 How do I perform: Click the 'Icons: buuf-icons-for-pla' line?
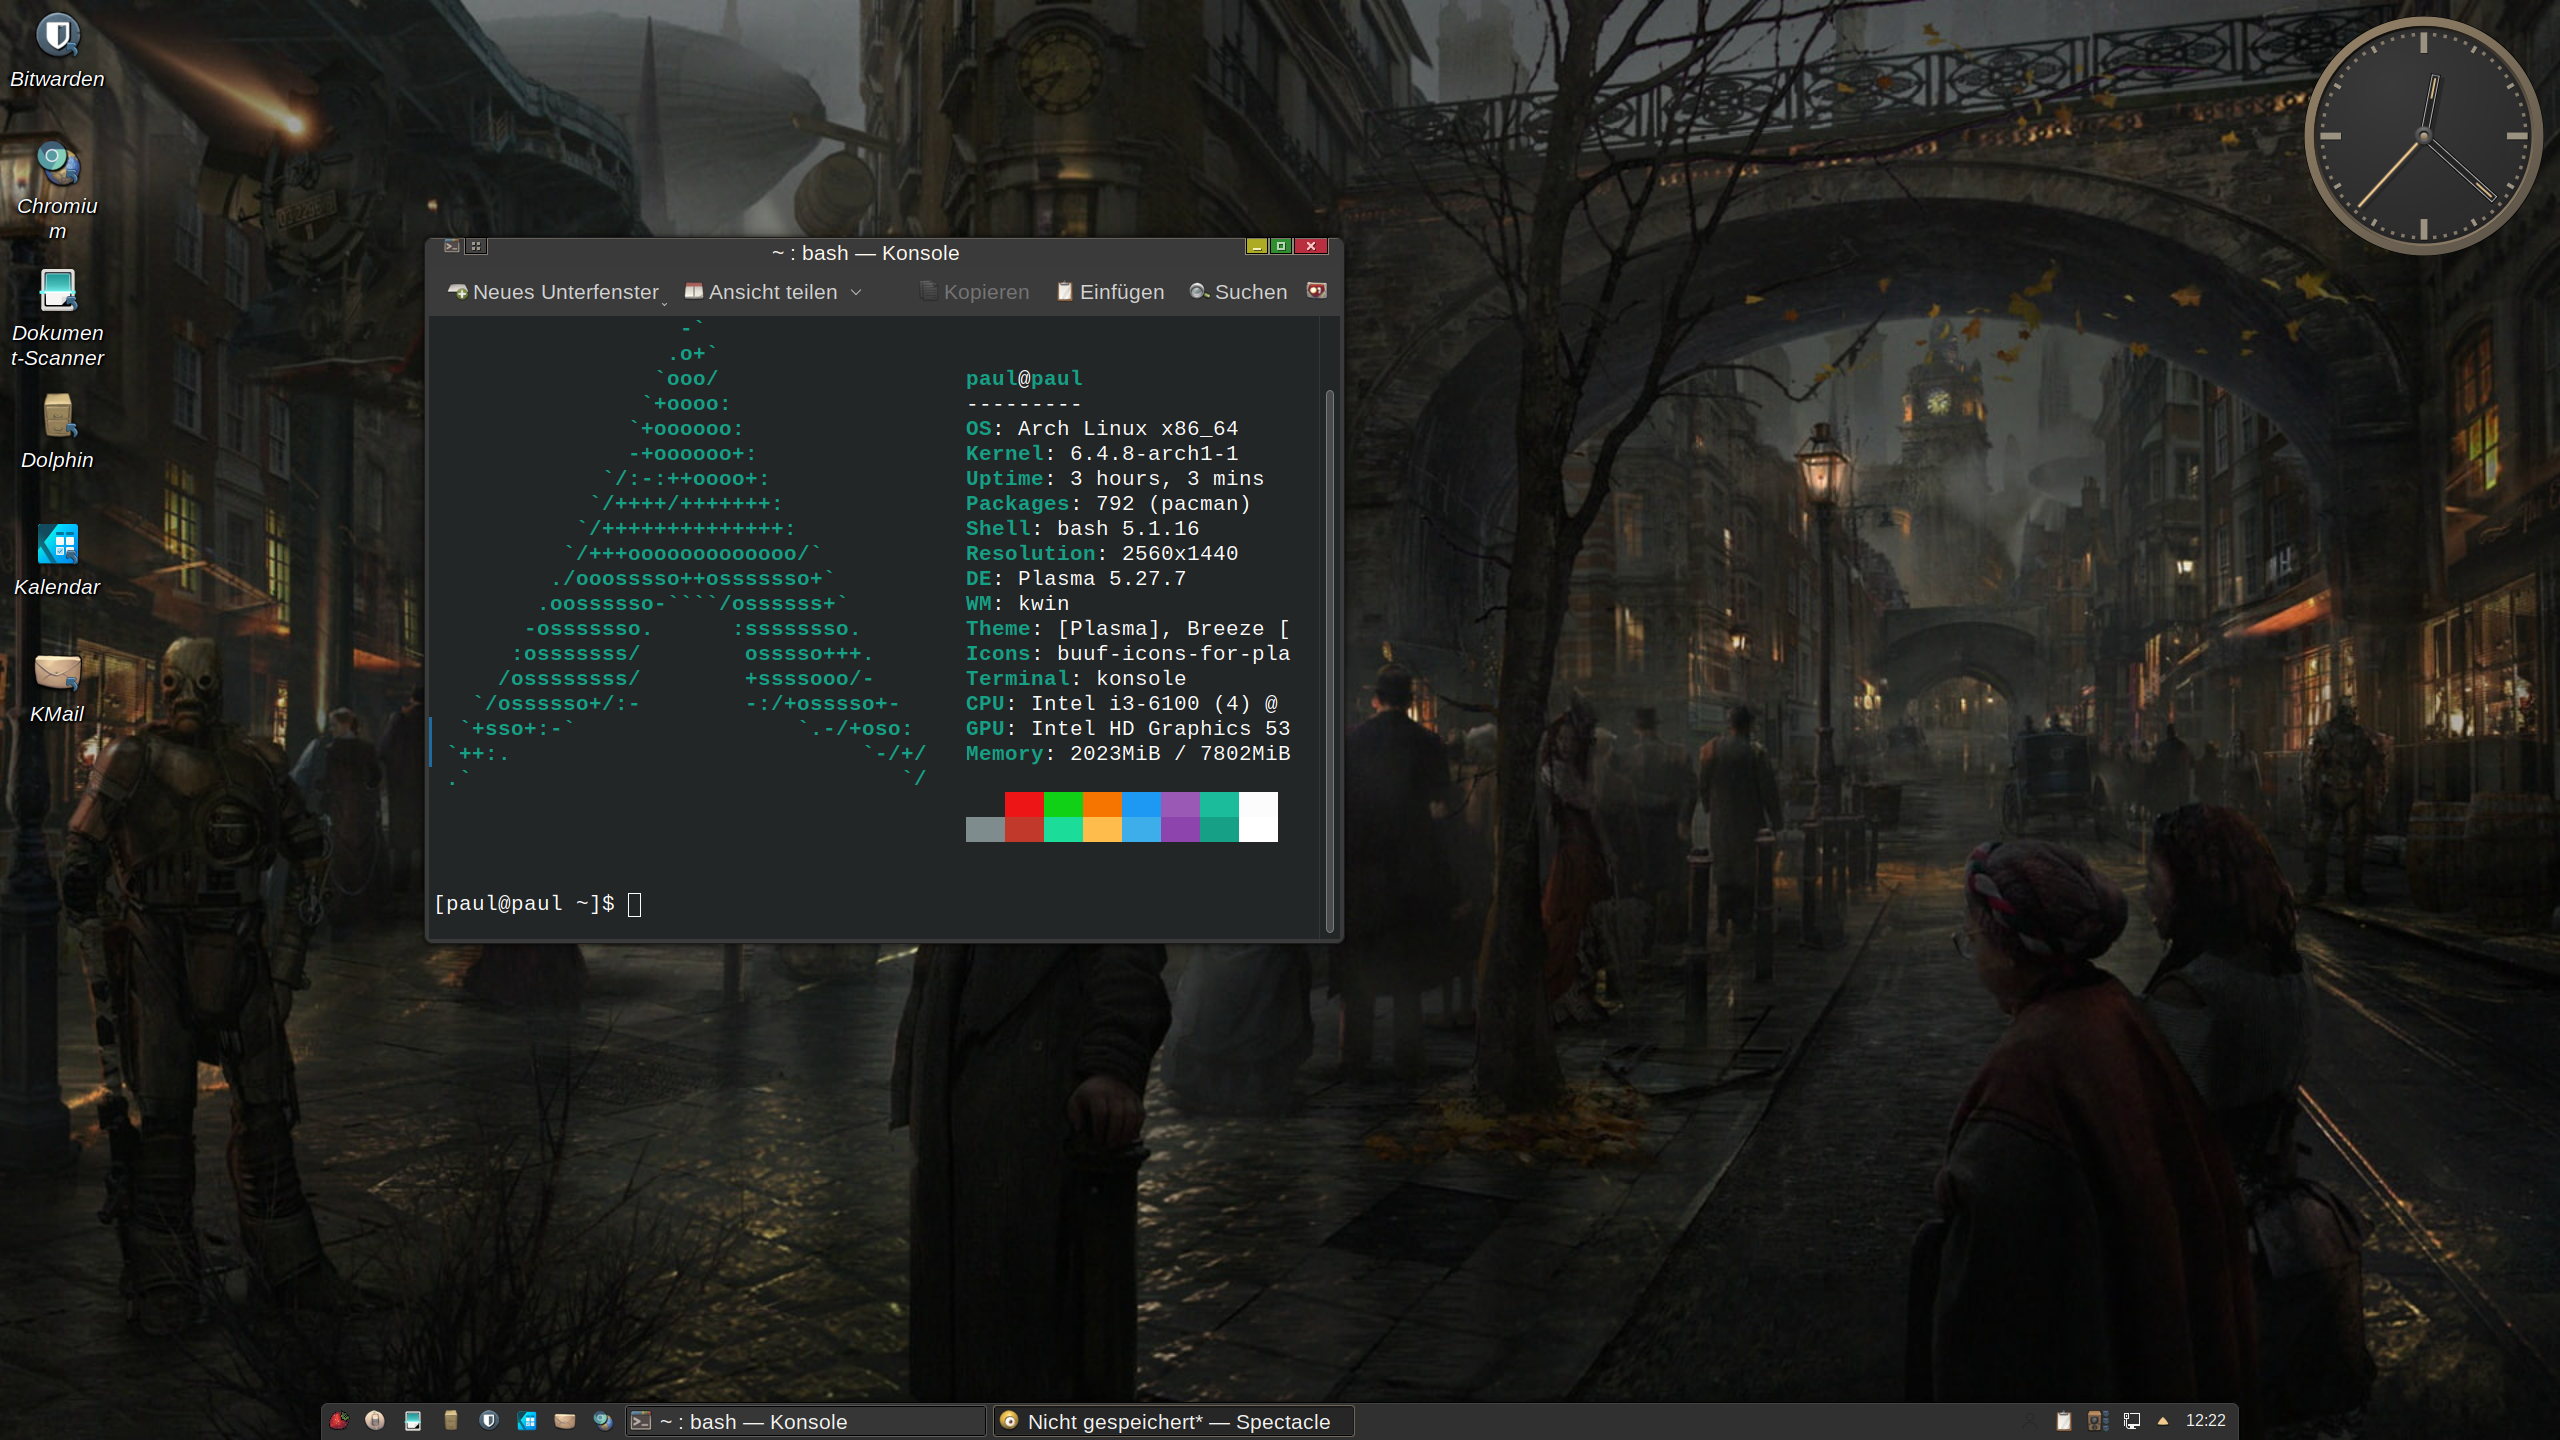tap(1128, 654)
